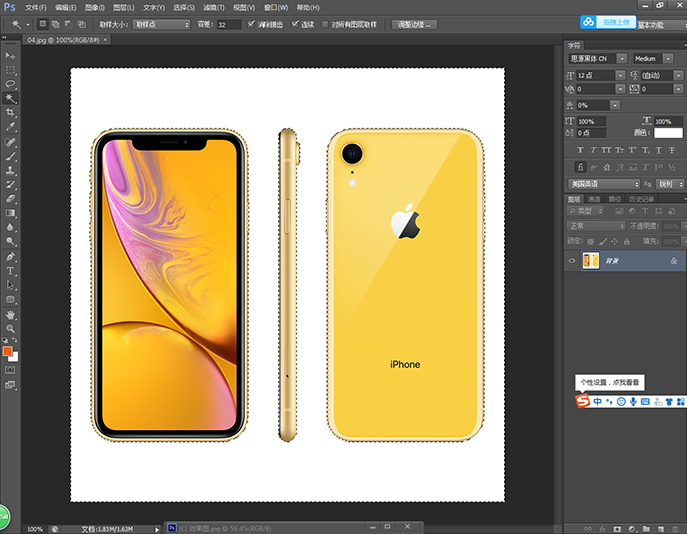This screenshot has height=534, width=687.
Task: Toggle the Contiguous checkbox
Action: 295,24
